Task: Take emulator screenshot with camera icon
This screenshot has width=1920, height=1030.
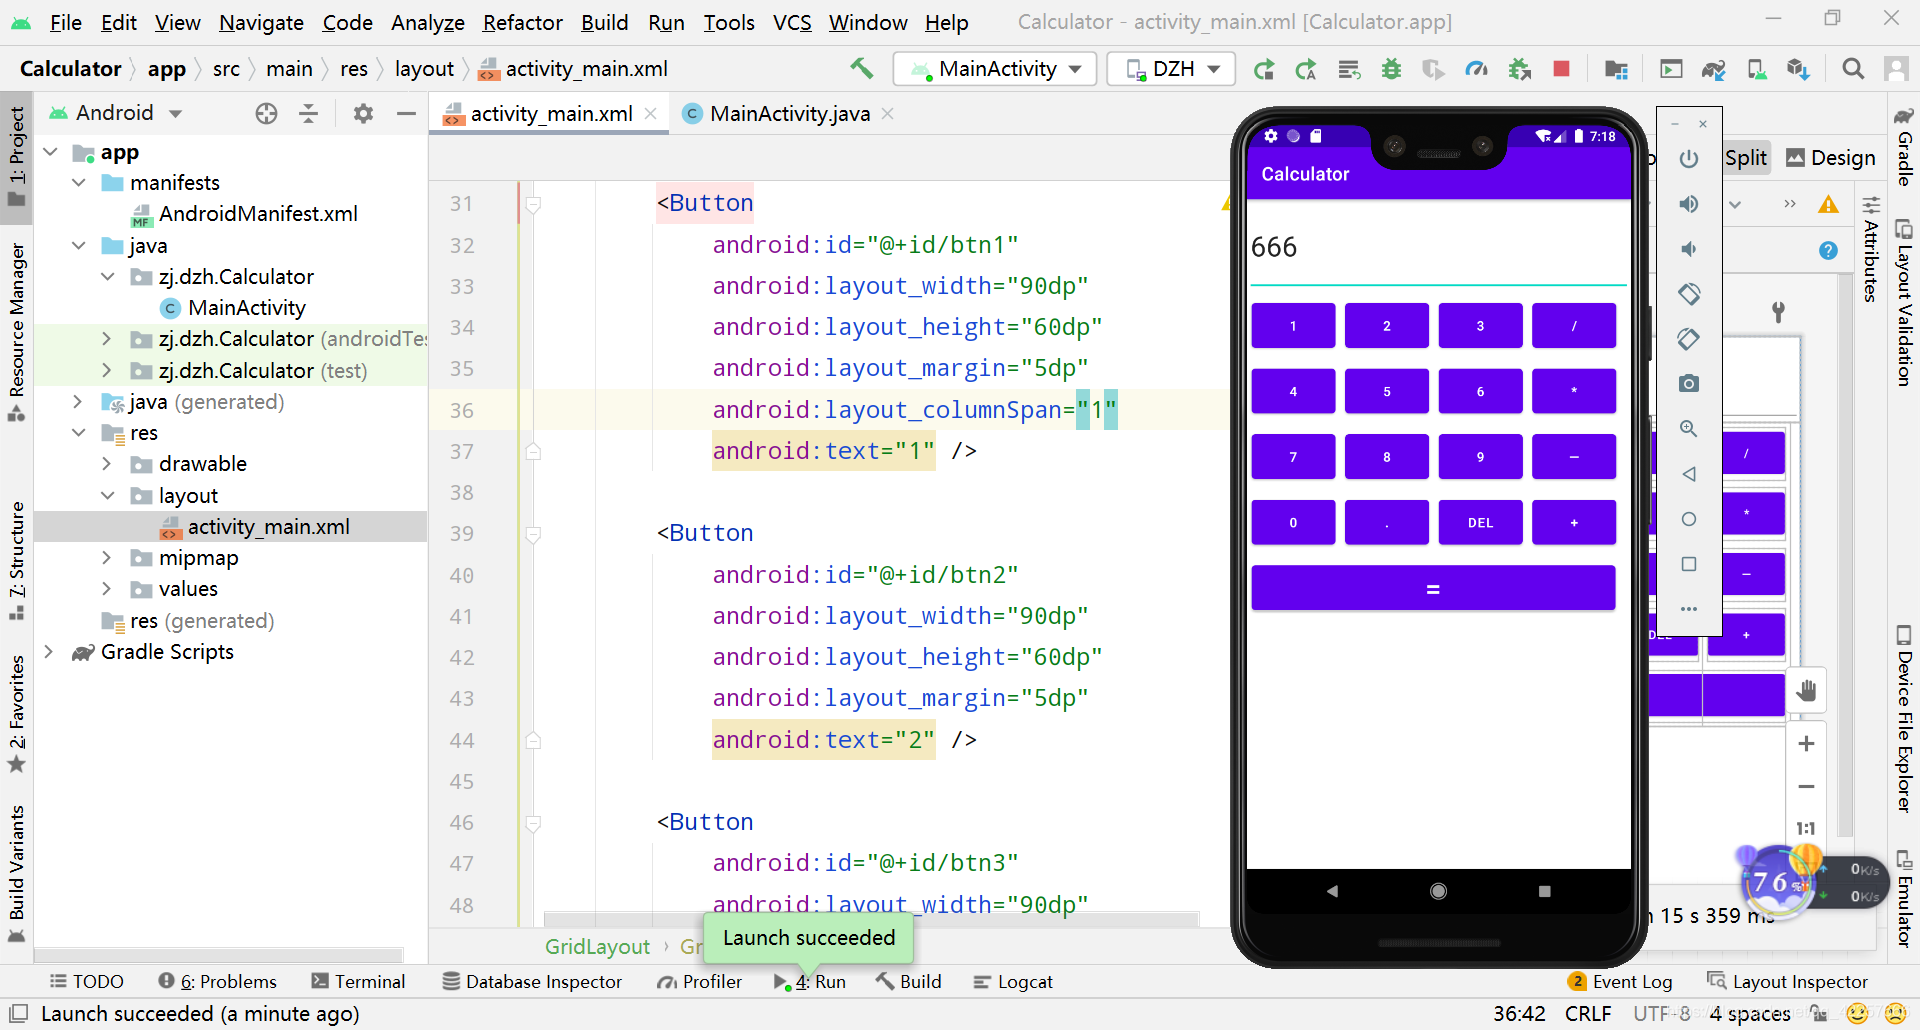Action: click(x=1689, y=383)
